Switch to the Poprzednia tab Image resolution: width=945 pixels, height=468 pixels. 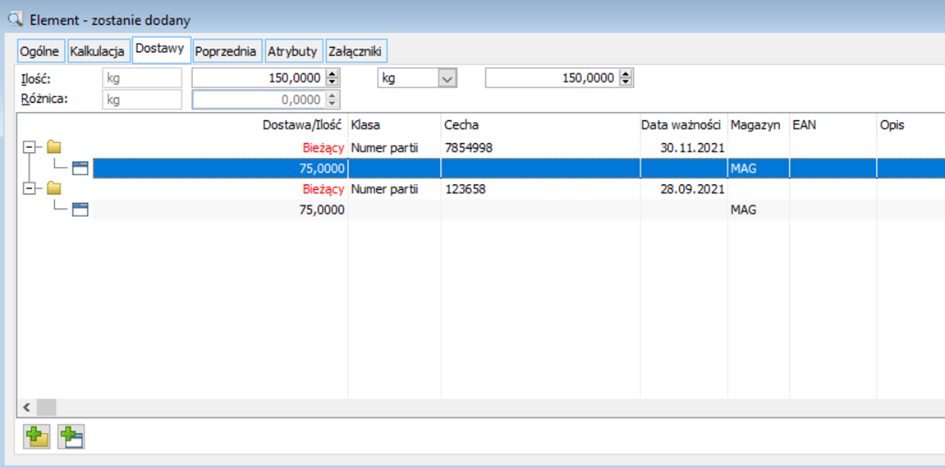point(226,51)
